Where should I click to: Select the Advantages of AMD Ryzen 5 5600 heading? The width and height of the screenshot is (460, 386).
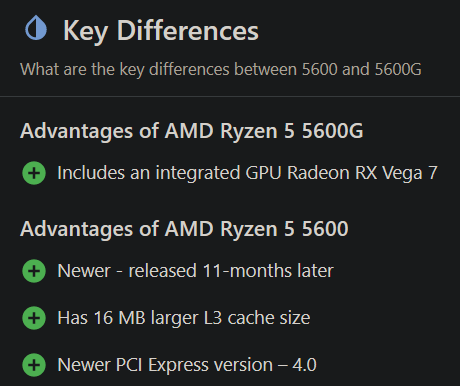coord(184,229)
